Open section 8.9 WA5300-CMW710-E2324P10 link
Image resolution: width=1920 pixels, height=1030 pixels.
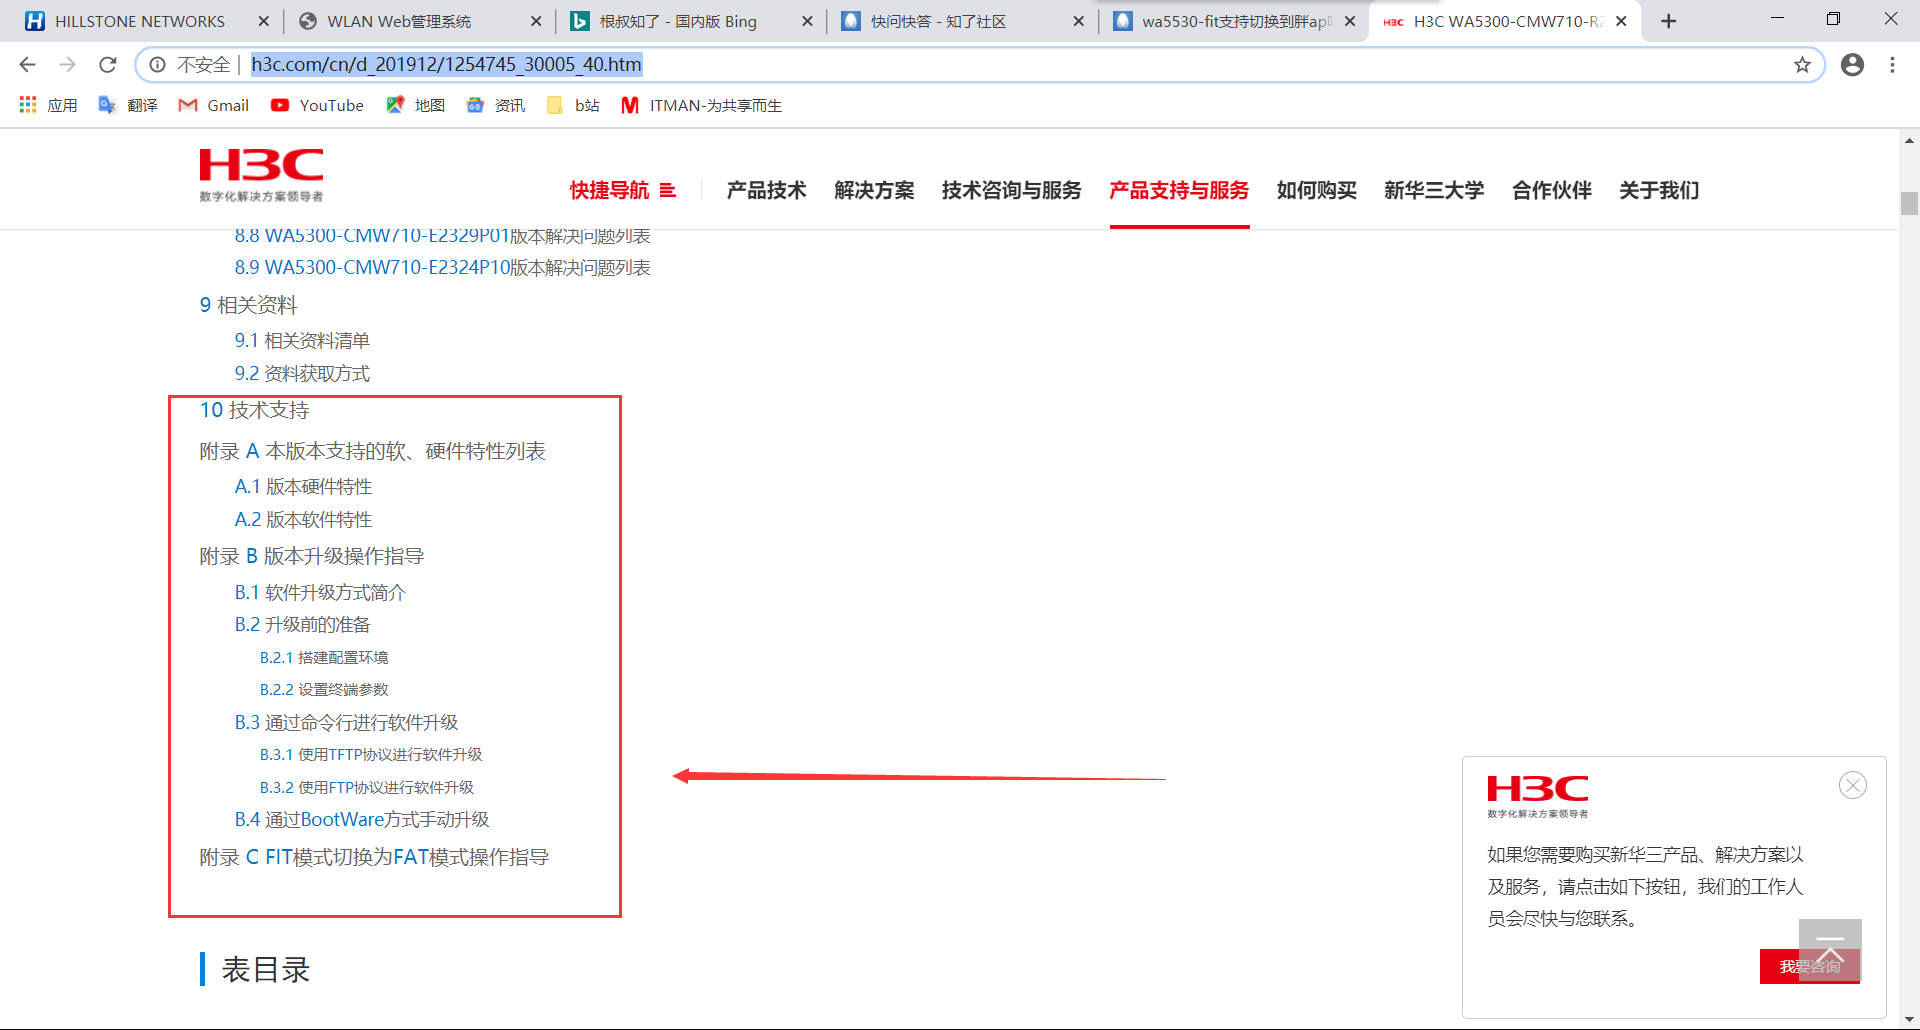442,268
